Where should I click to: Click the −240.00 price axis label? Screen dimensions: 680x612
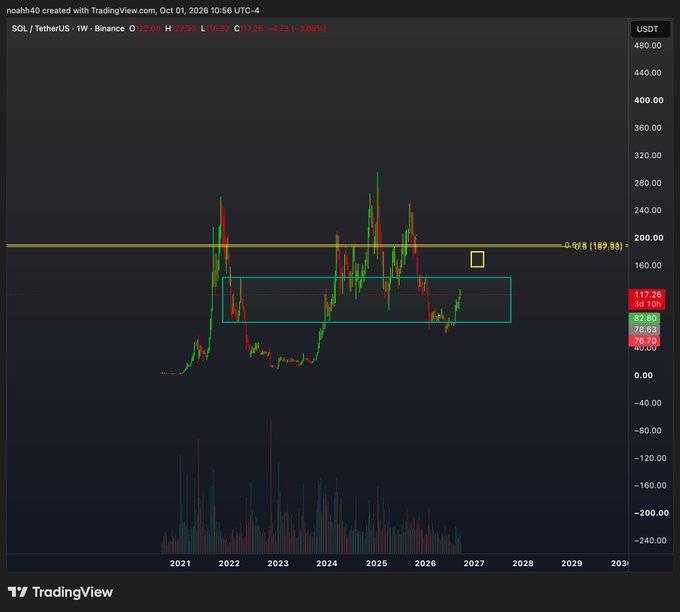coord(650,540)
